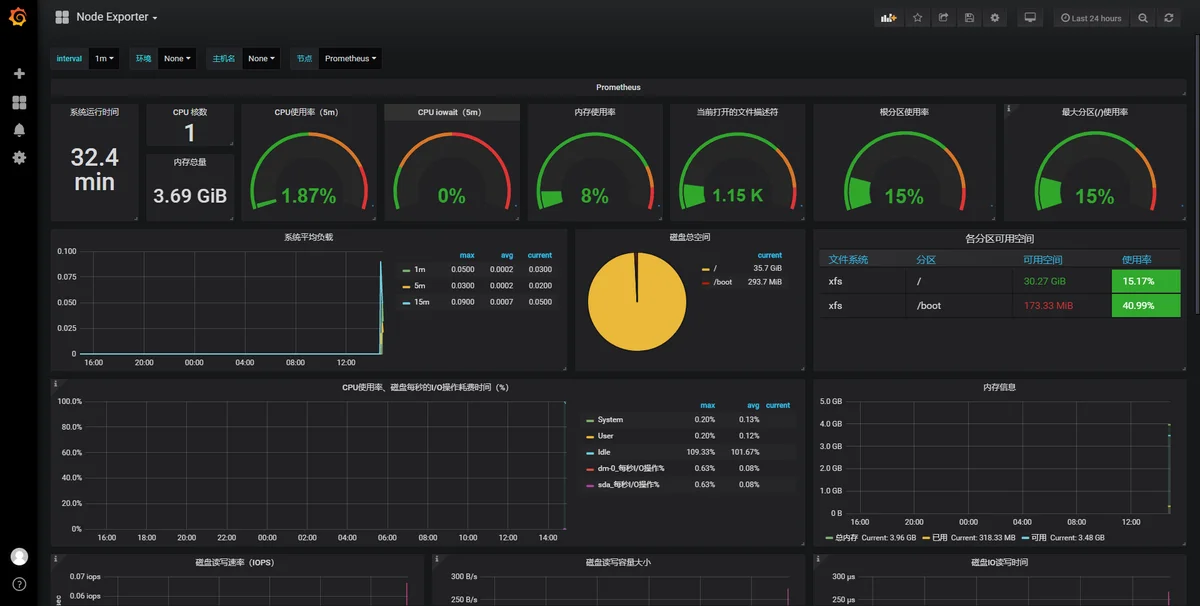
Task: Click the 15.17% usage cell
Action: tap(1146, 282)
